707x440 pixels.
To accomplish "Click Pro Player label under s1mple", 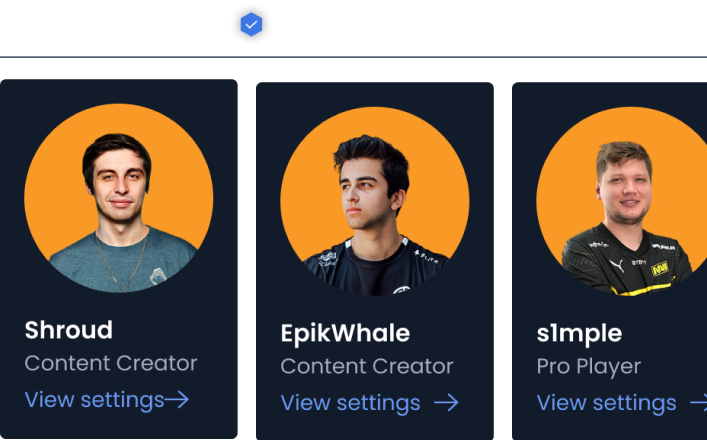I will click(589, 367).
